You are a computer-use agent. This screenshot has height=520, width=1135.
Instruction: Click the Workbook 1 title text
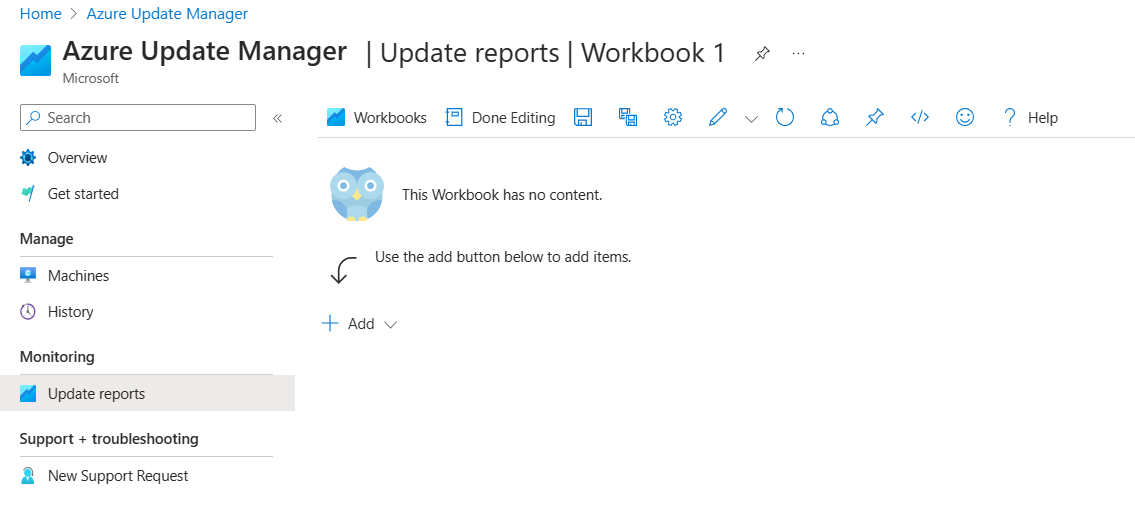pos(652,54)
